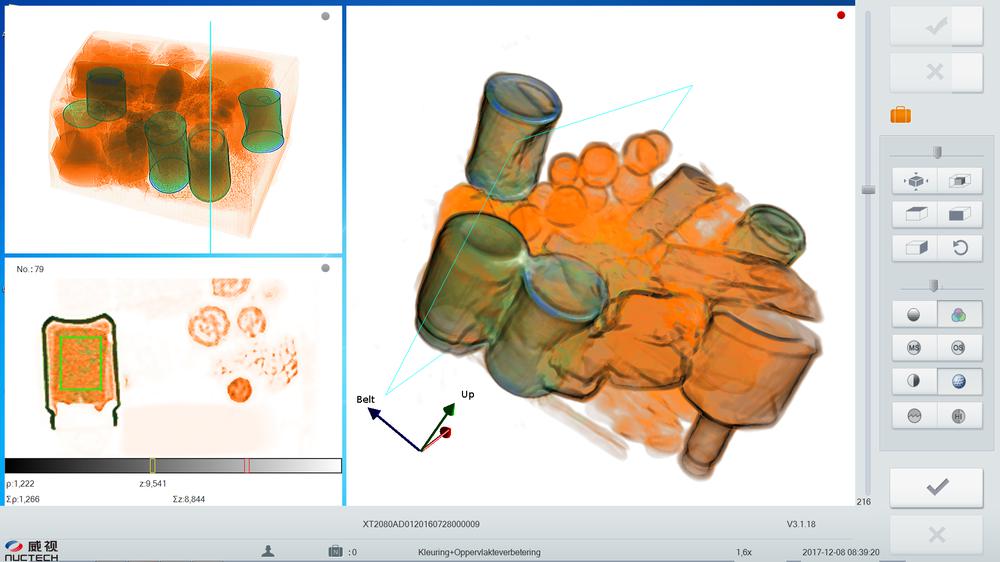This screenshot has width=1000, height=562.
Task: Click the orange suitcase icon
Action: point(900,115)
